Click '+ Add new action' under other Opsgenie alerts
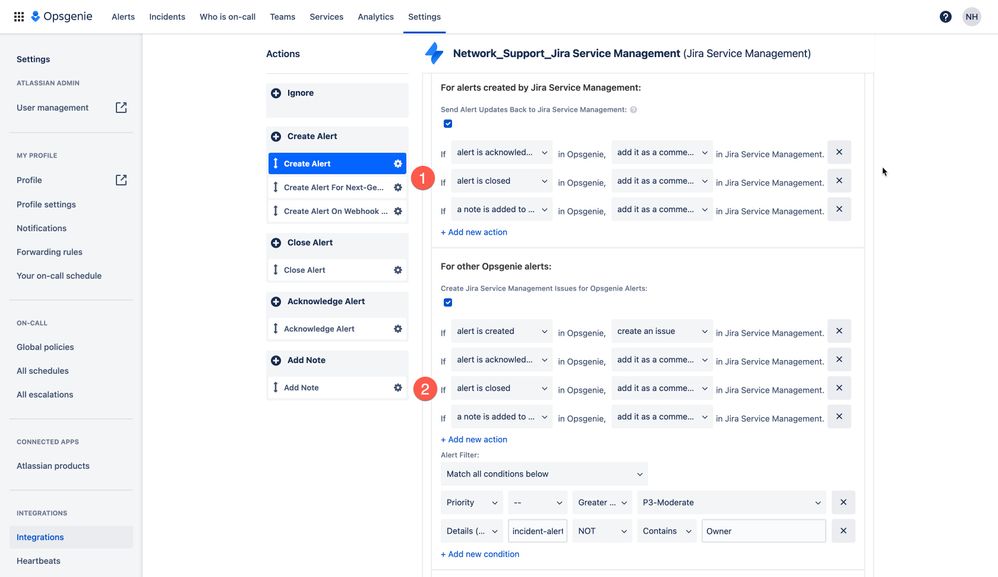The image size is (998, 577). pos(474,440)
